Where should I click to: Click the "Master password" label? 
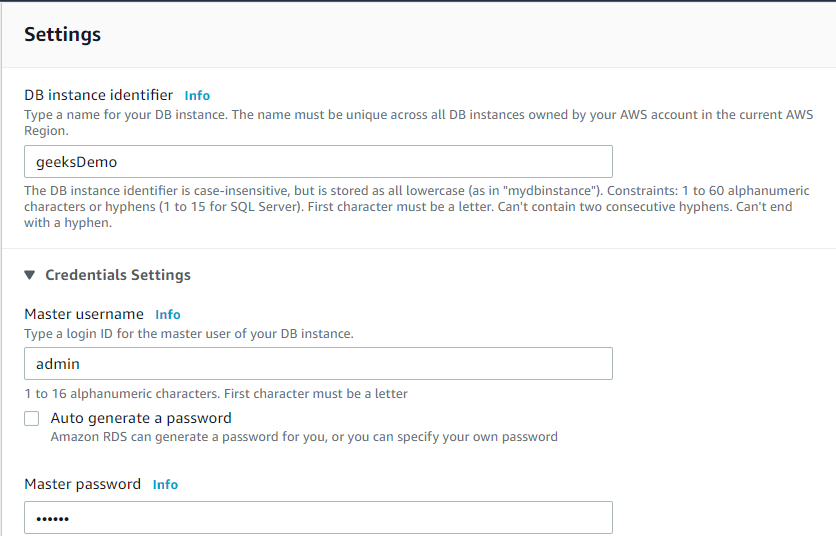pos(82,484)
